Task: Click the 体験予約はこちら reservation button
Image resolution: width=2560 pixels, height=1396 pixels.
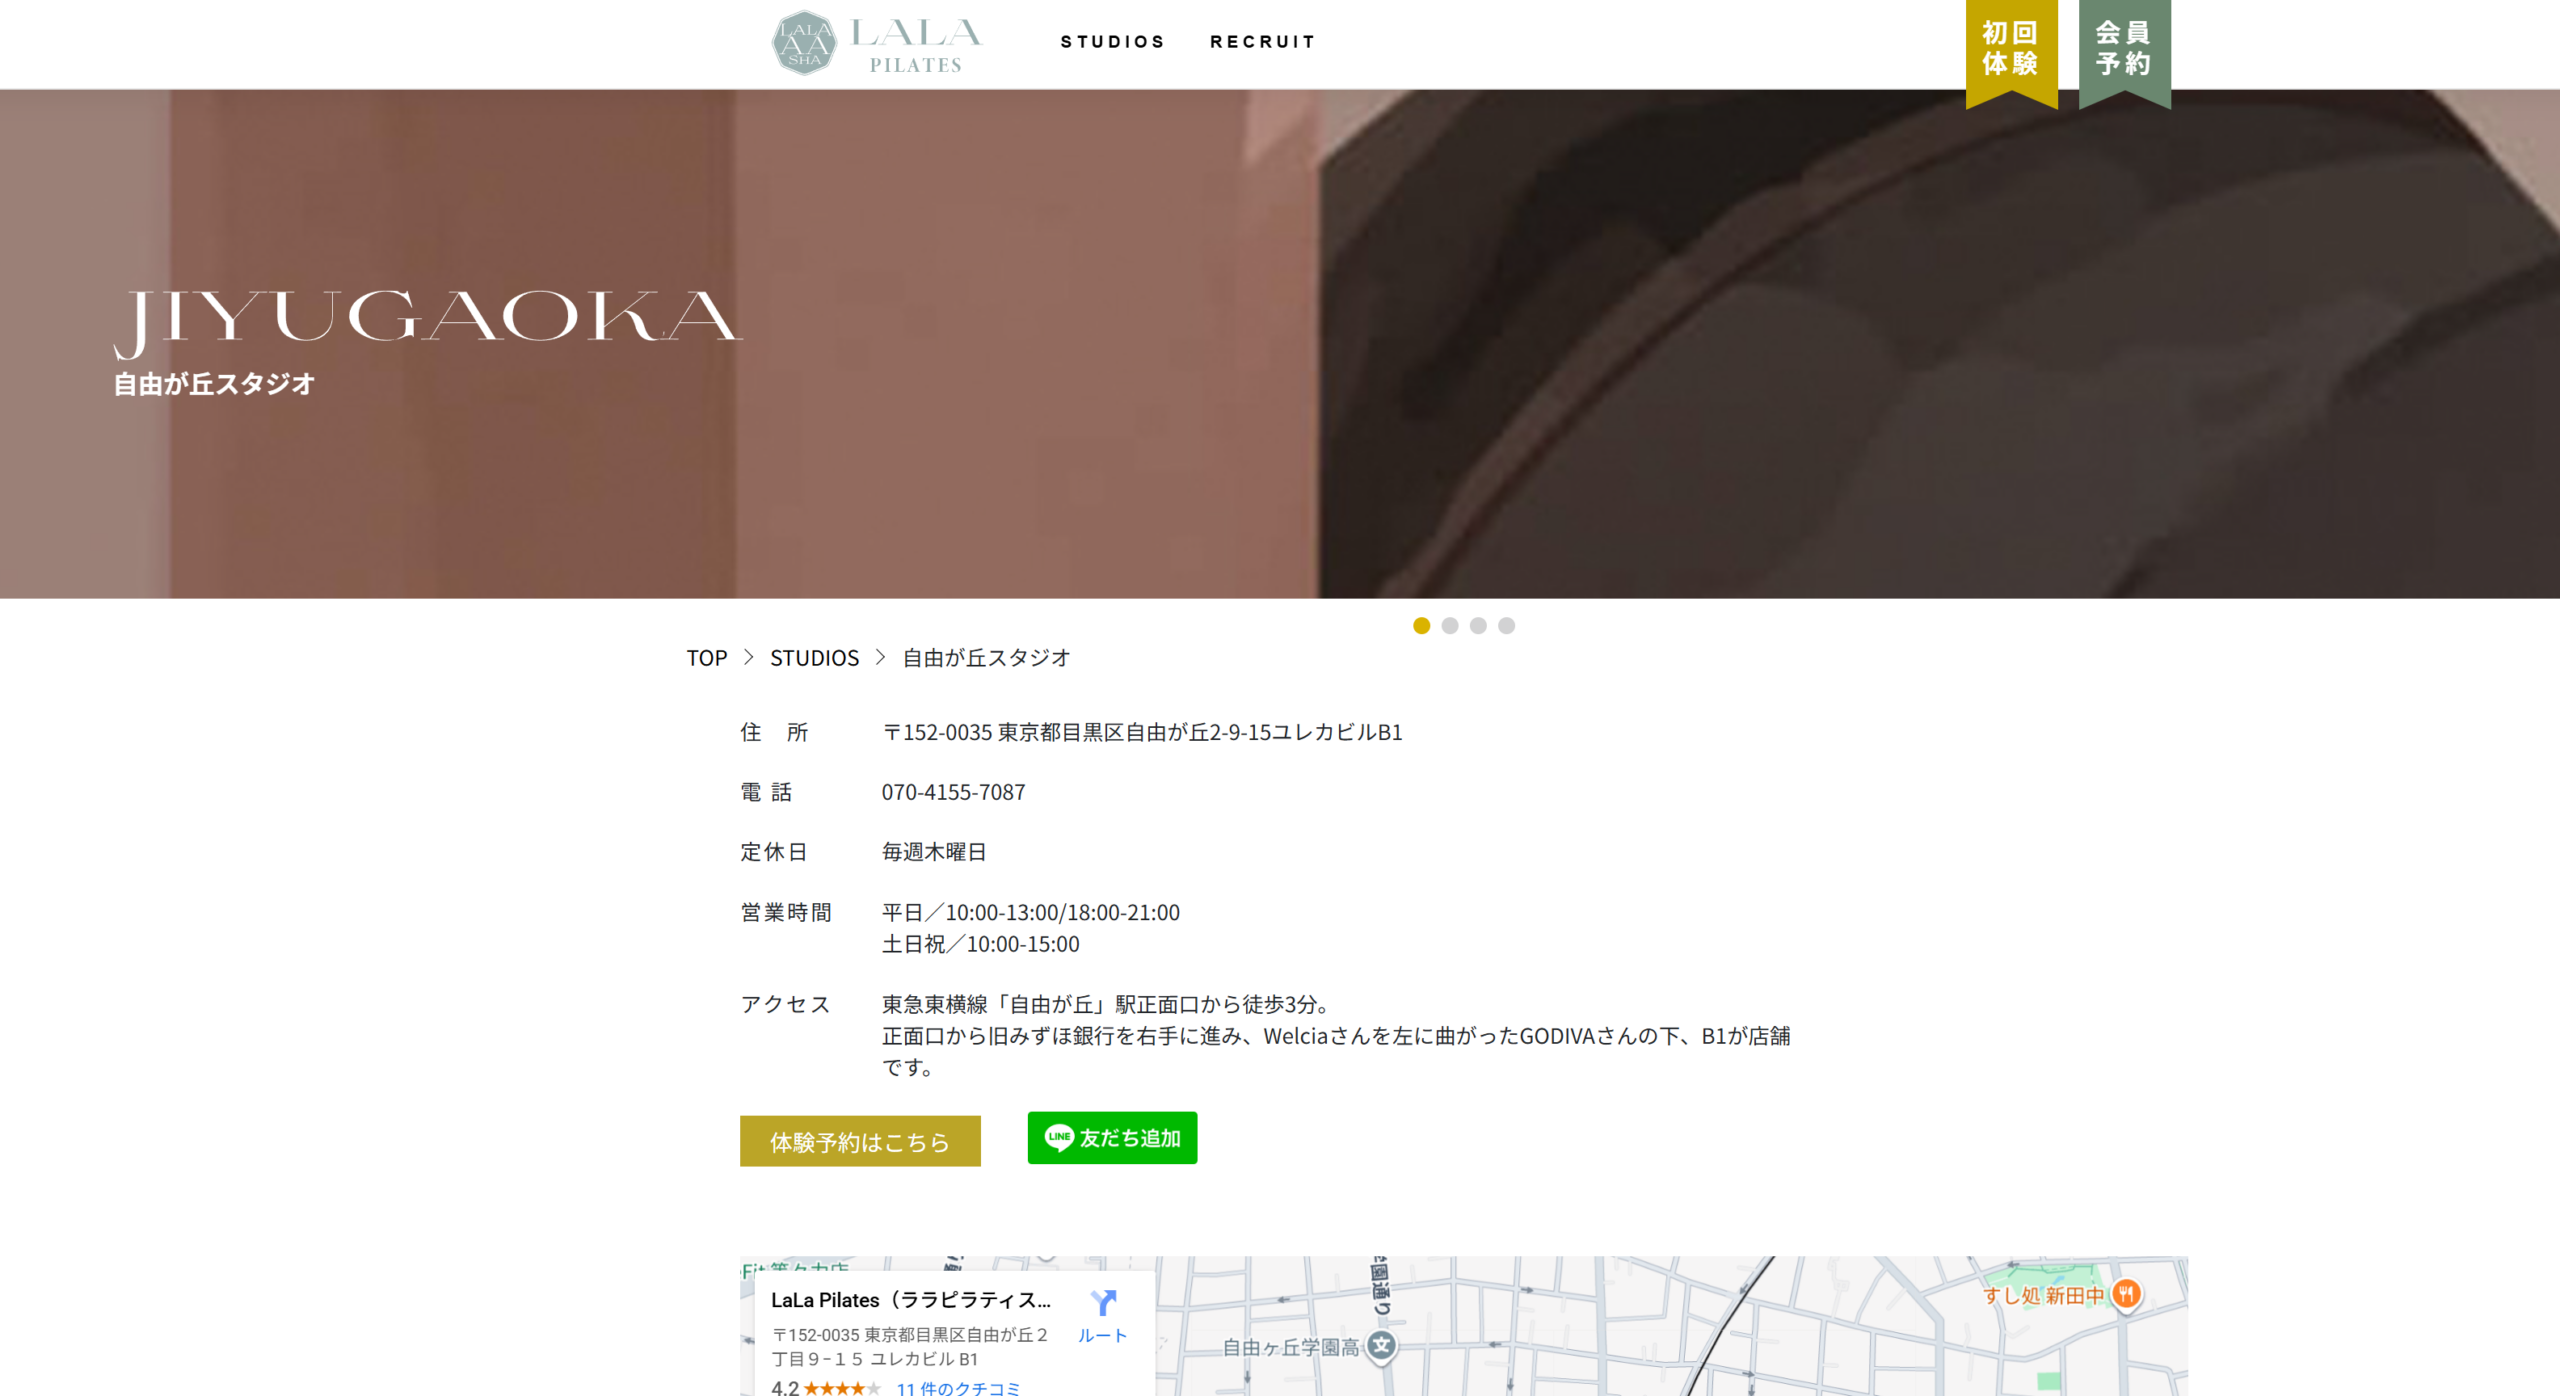Action: tap(859, 1140)
